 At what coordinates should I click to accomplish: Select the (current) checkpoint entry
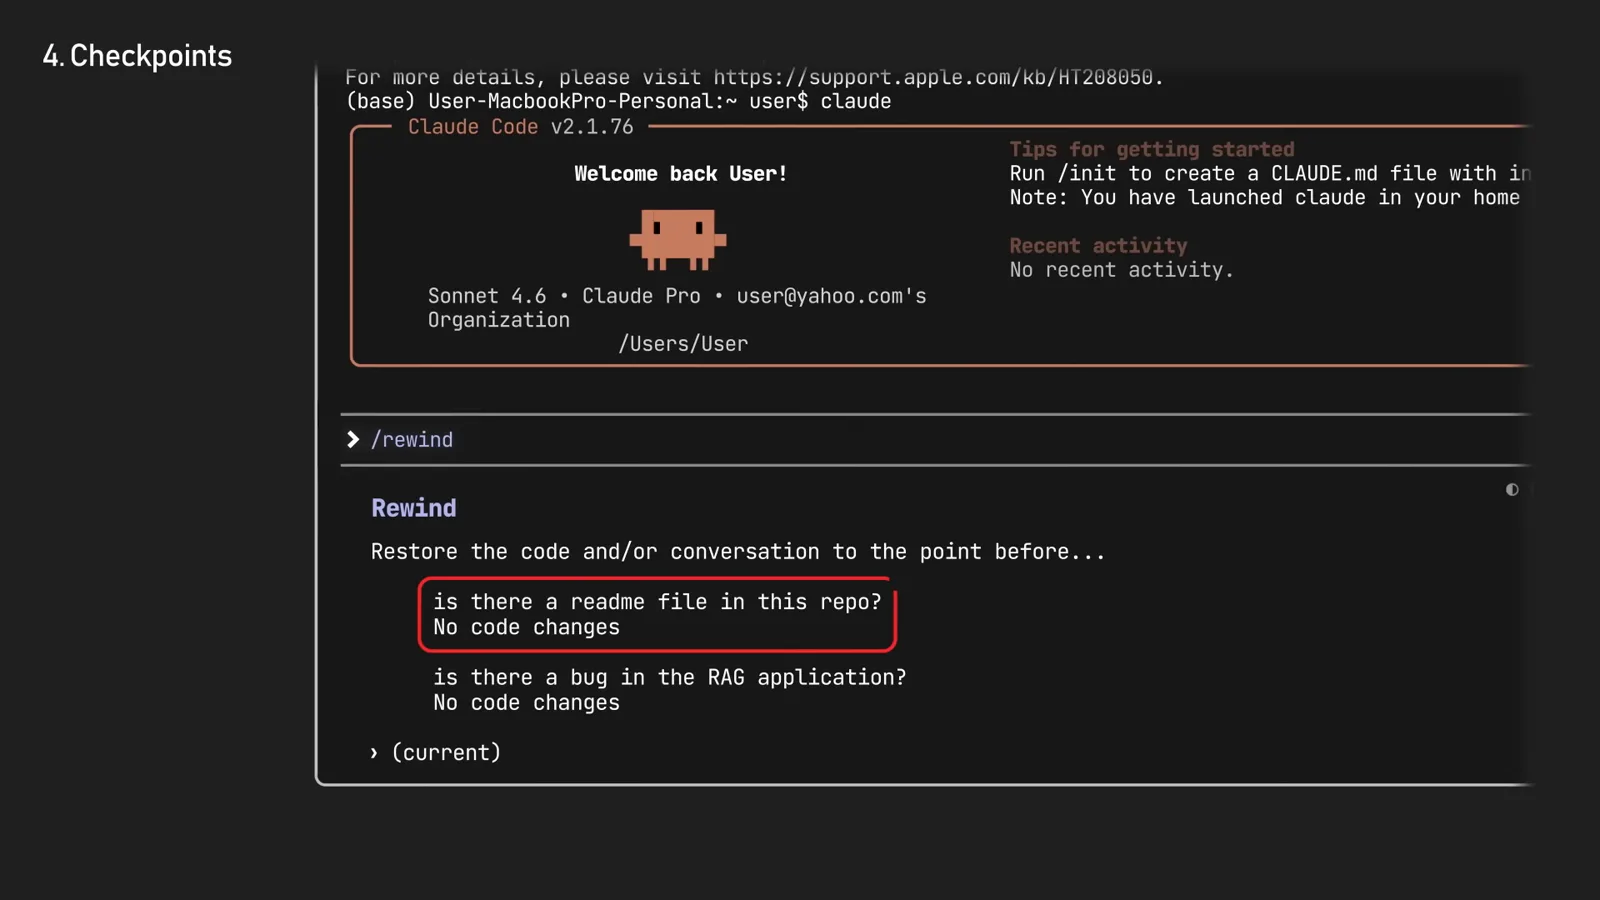[436, 753]
